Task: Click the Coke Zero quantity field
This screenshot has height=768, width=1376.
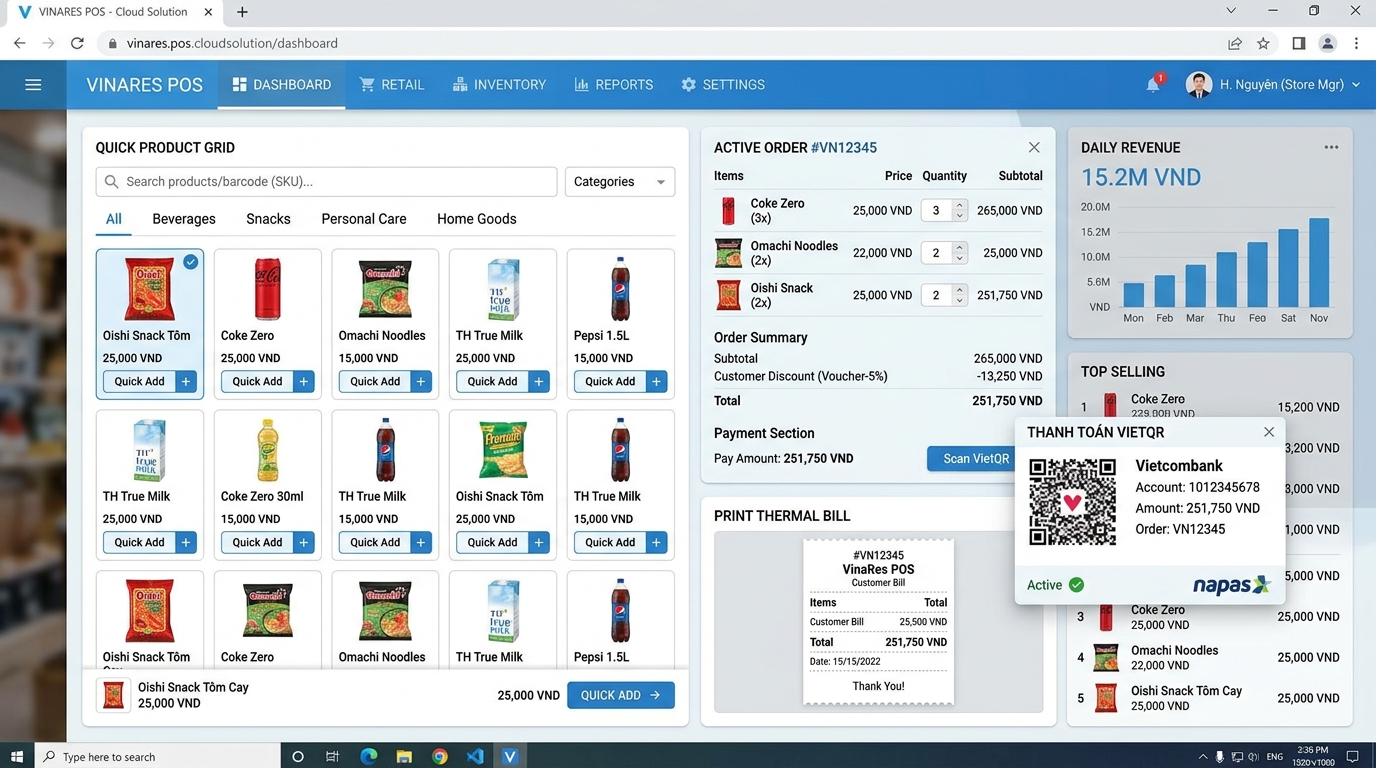Action: coord(937,210)
